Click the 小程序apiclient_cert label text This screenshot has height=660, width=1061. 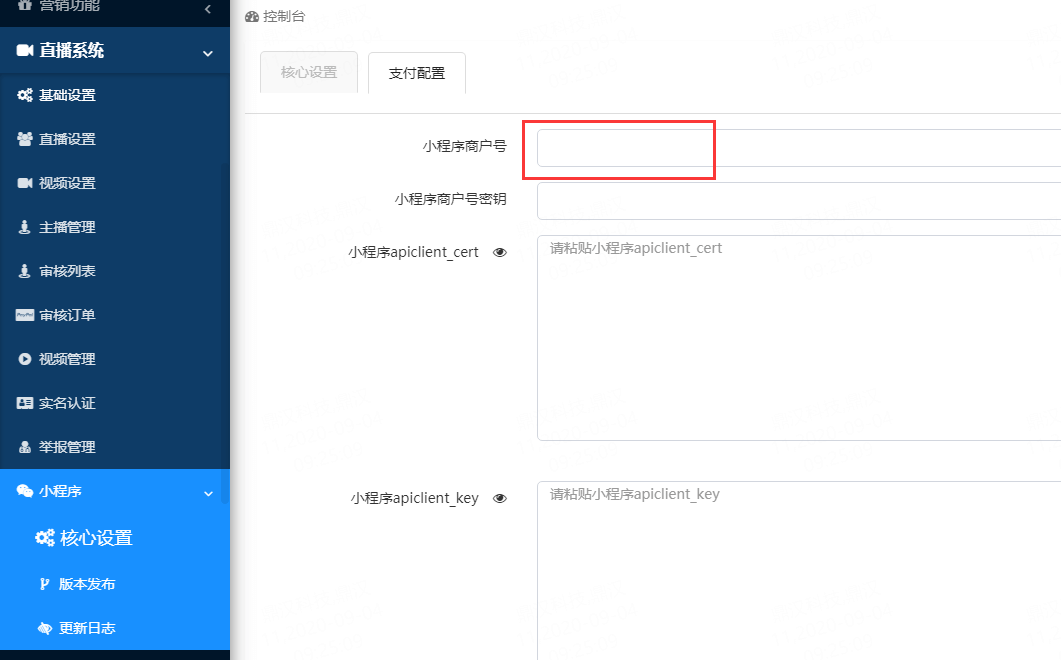click(413, 252)
